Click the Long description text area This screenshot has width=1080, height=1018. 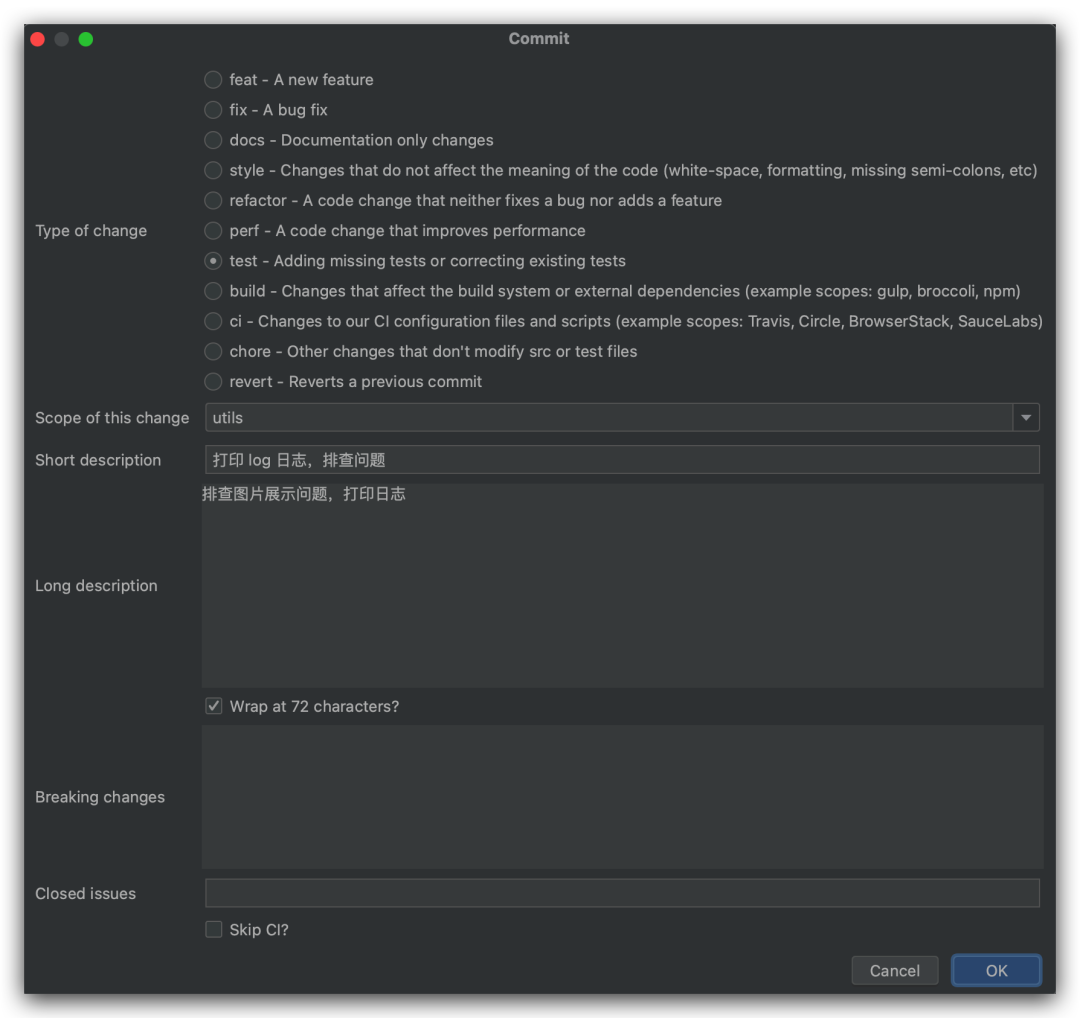point(620,585)
